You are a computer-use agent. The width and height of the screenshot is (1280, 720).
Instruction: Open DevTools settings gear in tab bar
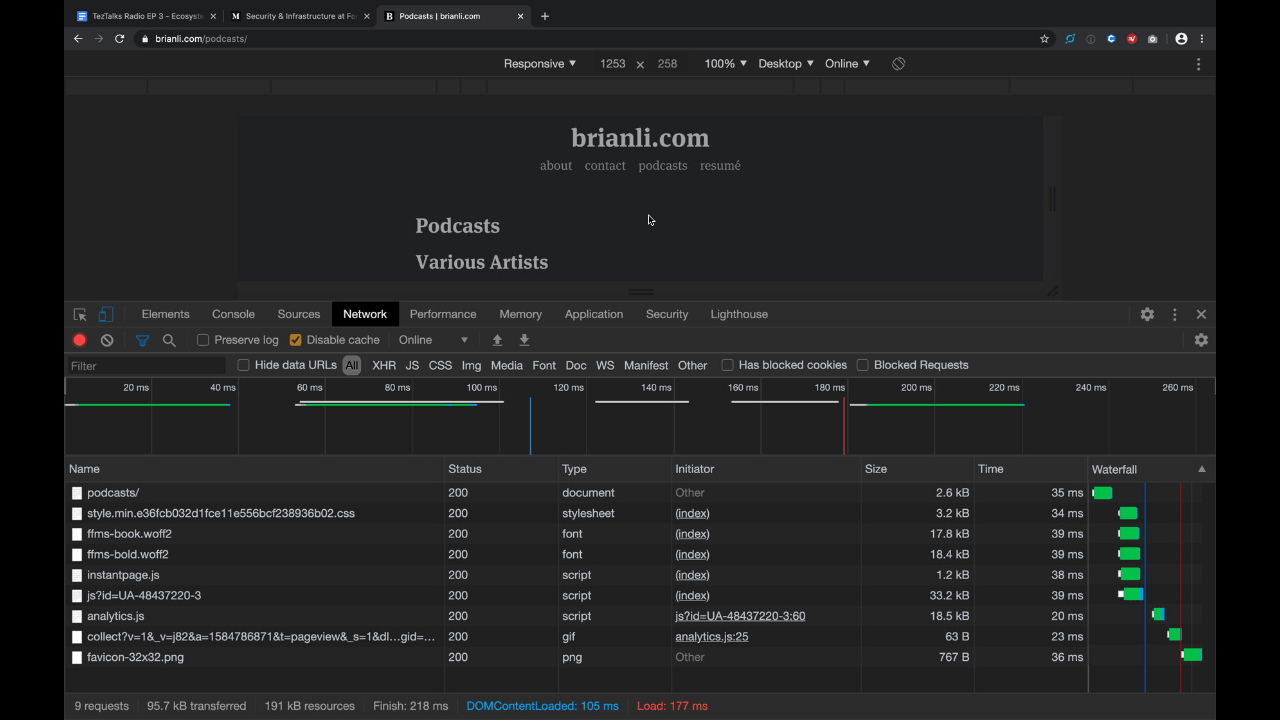(x=1147, y=314)
